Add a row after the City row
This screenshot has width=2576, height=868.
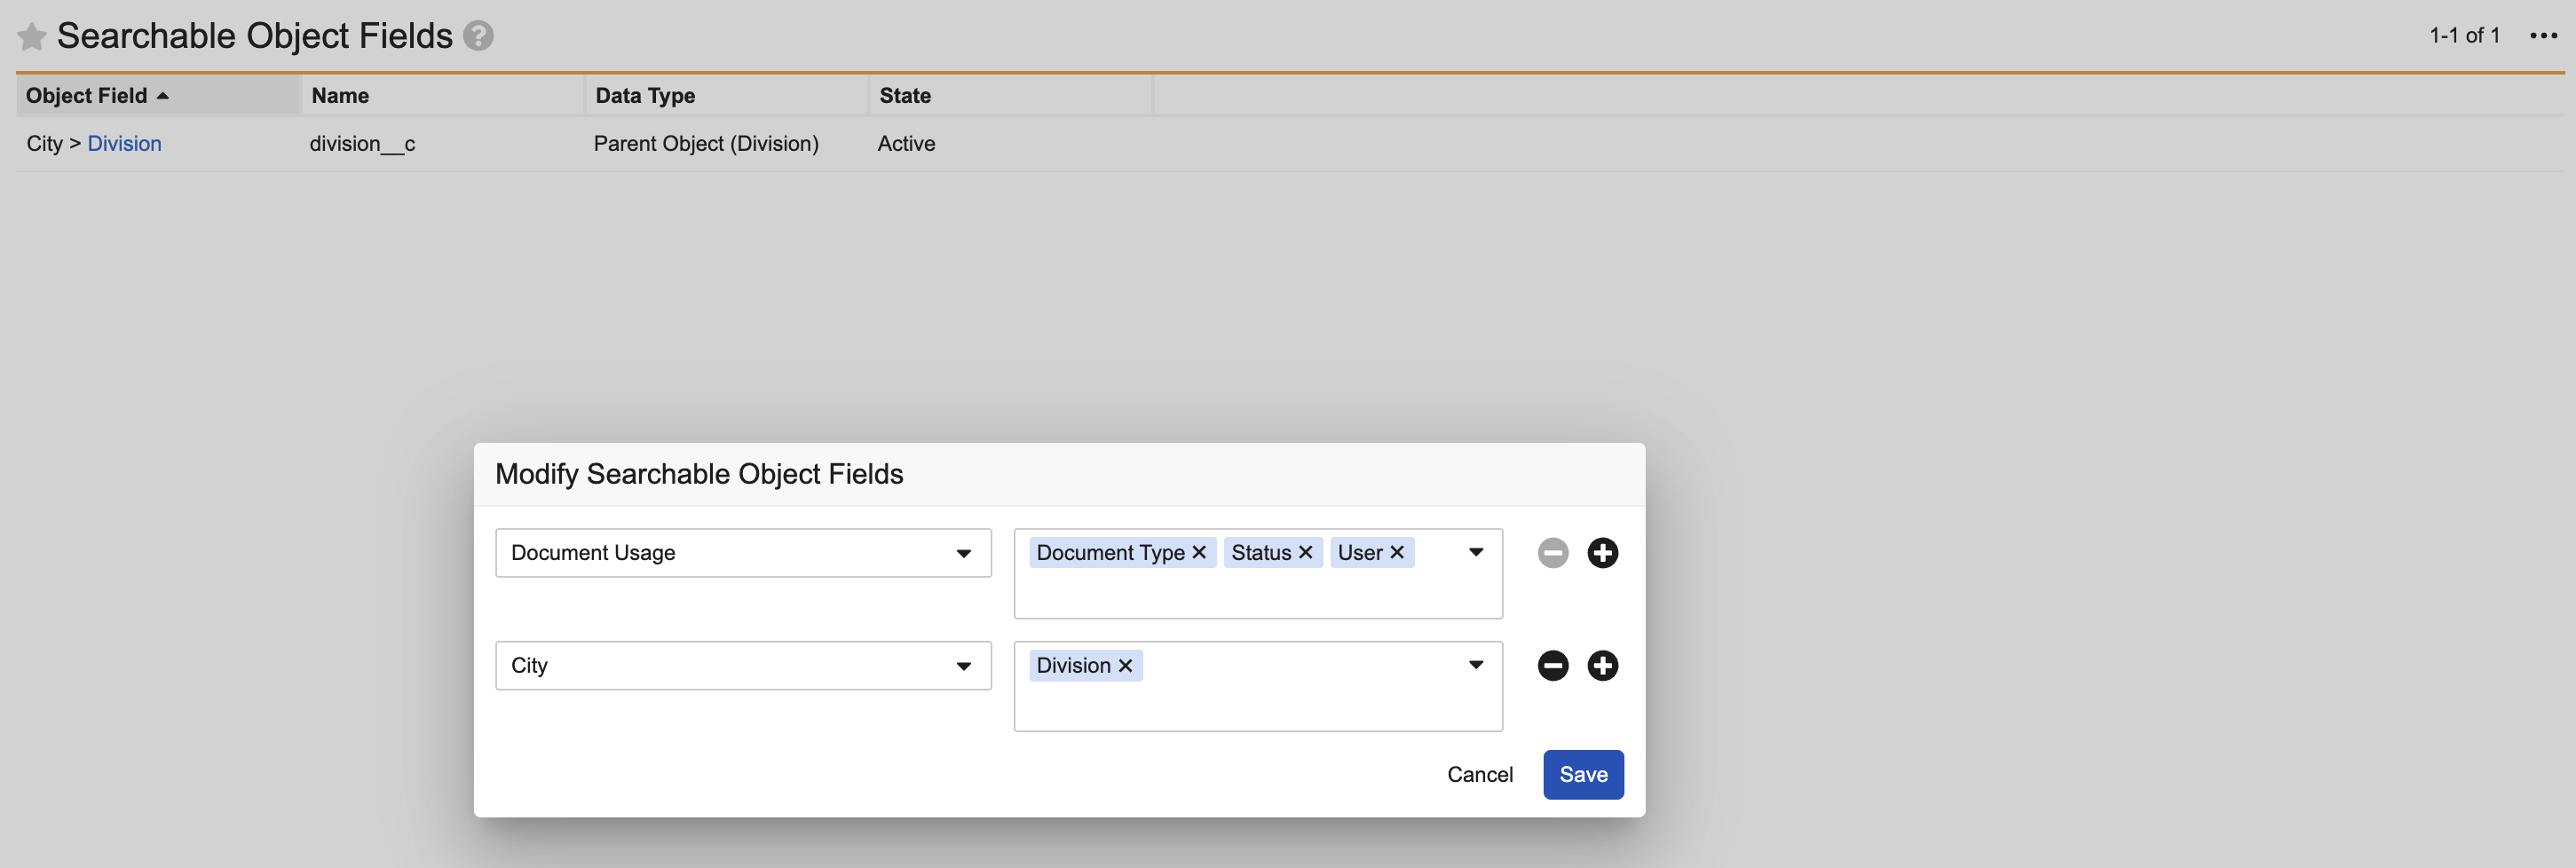coord(1602,666)
